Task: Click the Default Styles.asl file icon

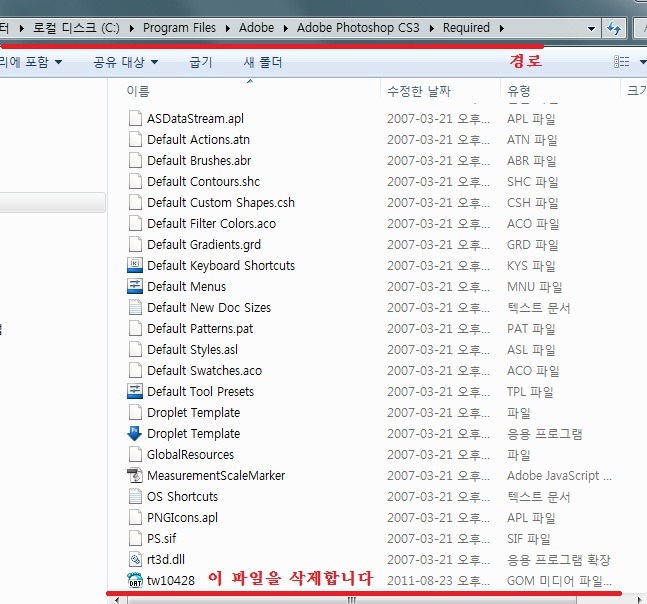Action: coord(135,349)
